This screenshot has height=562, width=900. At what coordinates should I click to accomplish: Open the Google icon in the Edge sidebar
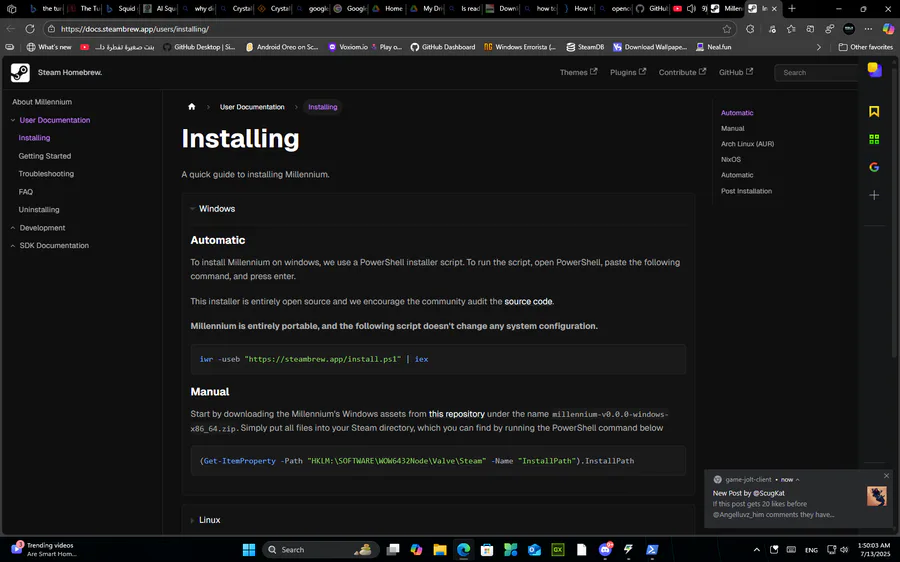[874, 167]
